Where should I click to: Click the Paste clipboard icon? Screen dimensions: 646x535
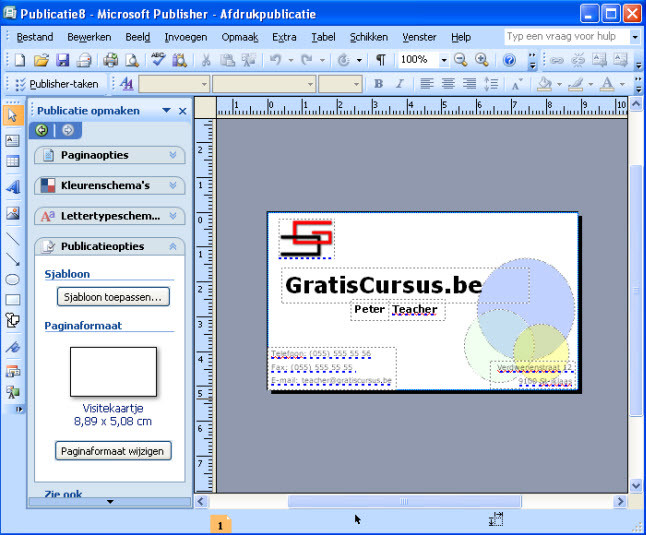point(227,60)
